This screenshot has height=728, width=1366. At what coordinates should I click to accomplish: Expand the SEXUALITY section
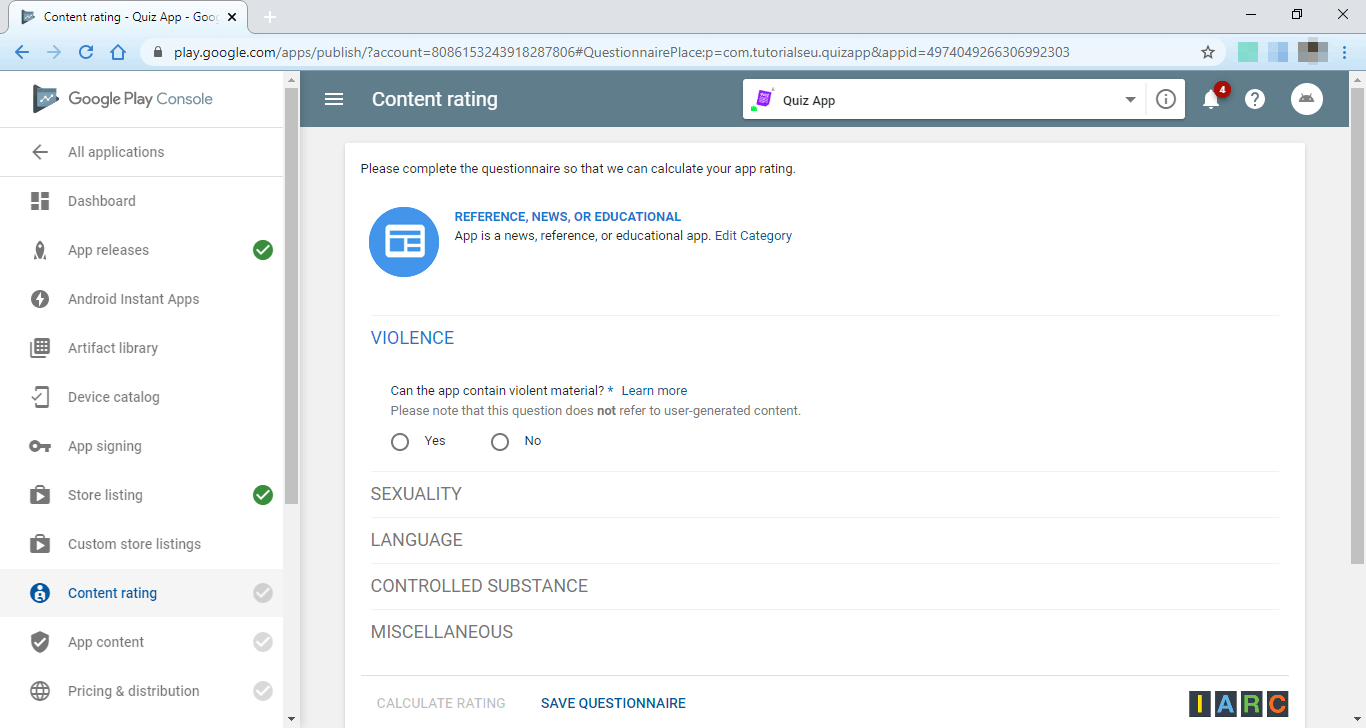coord(416,494)
